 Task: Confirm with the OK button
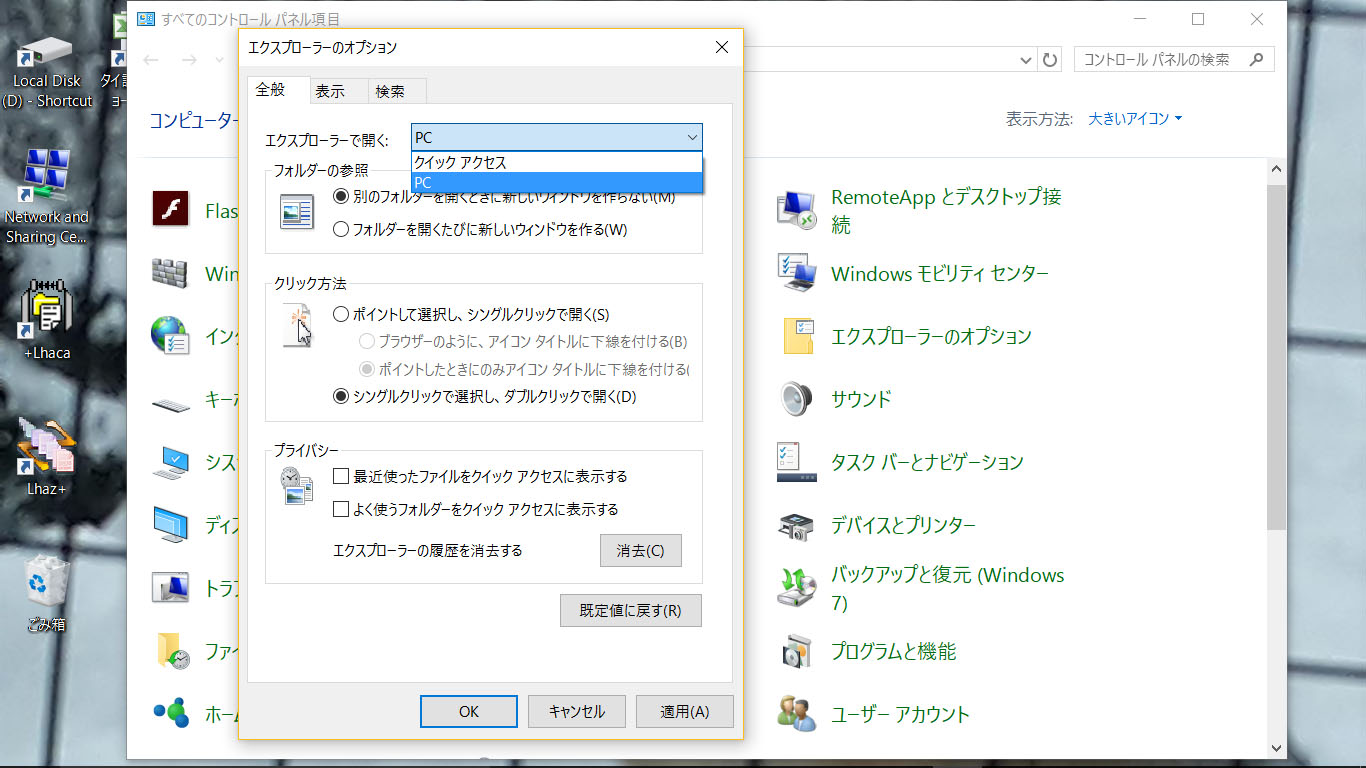point(469,712)
